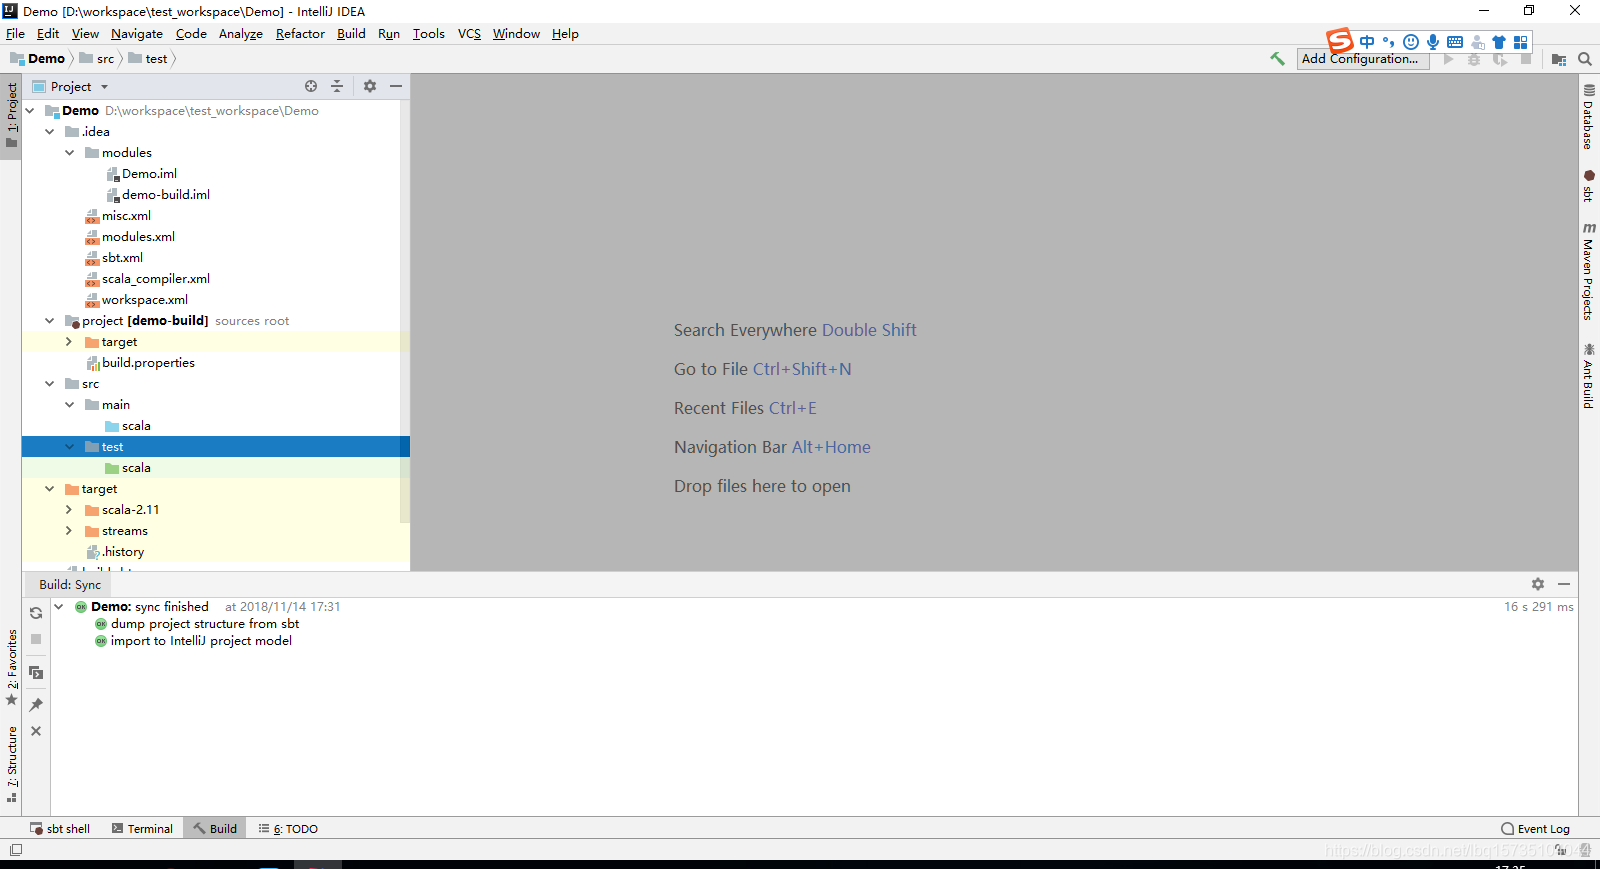The image size is (1600, 869).
Task: Collapse the modules folder
Action: coord(70,153)
